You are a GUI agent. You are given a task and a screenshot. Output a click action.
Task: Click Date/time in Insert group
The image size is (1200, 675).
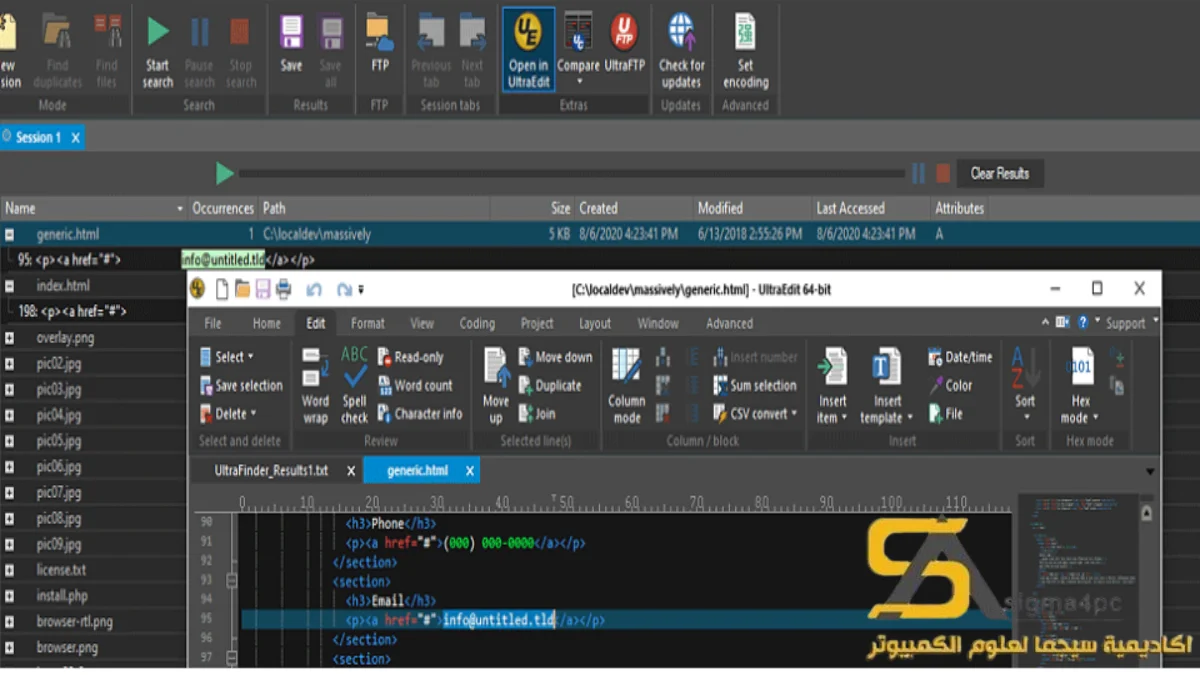[x=960, y=357]
